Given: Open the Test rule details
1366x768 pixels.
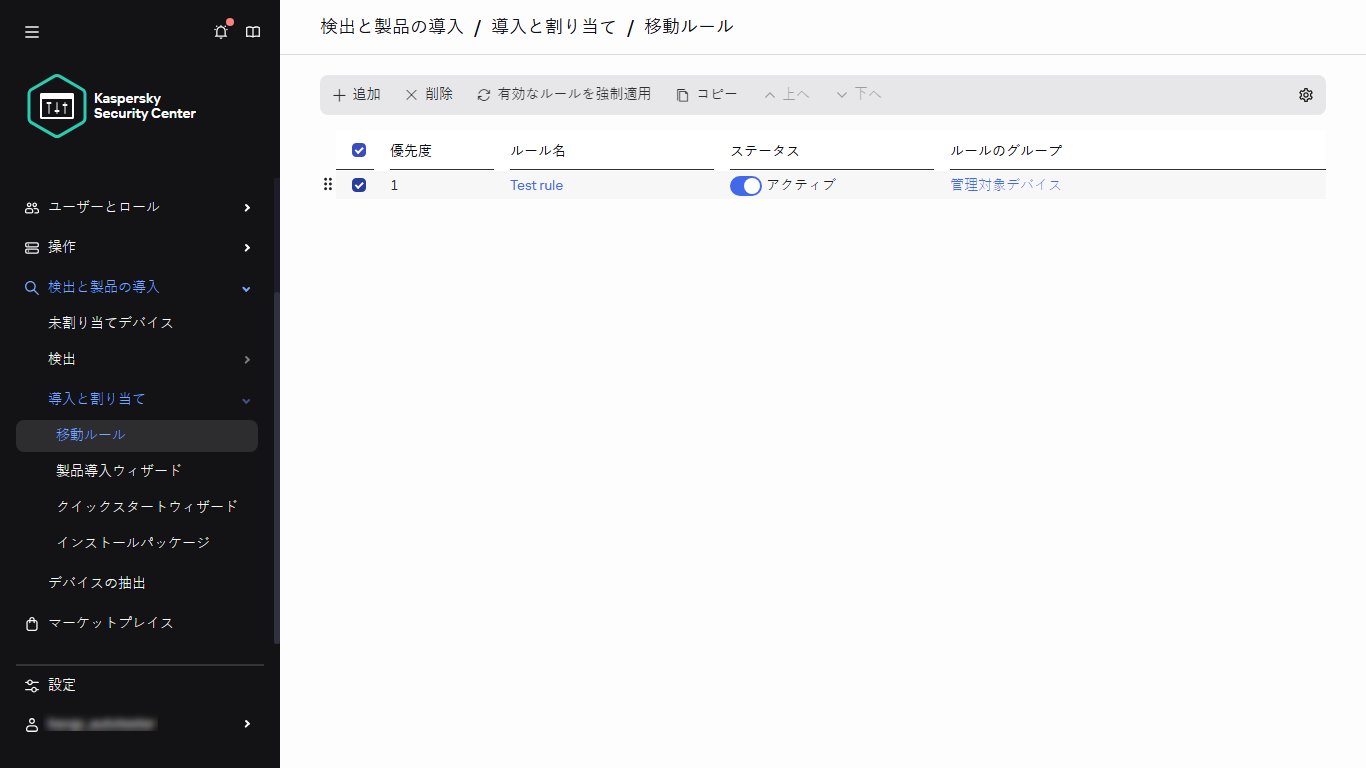Looking at the screenshot, I should pyautogui.click(x=536, y=185).
